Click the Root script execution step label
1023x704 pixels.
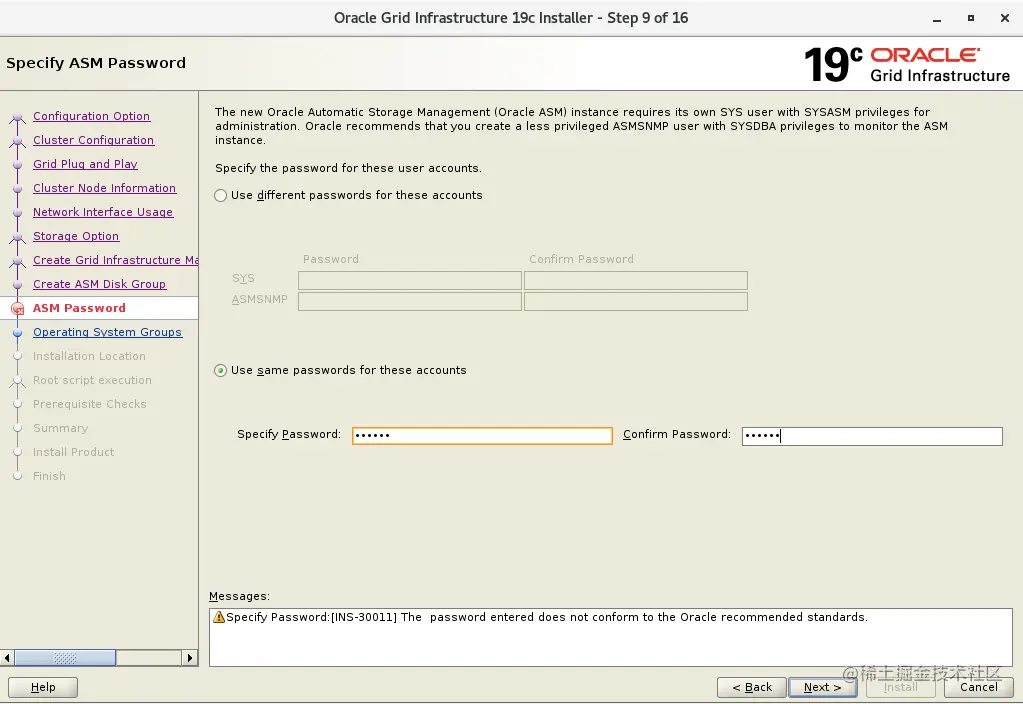pyautogui.click(x=92, y=380)
